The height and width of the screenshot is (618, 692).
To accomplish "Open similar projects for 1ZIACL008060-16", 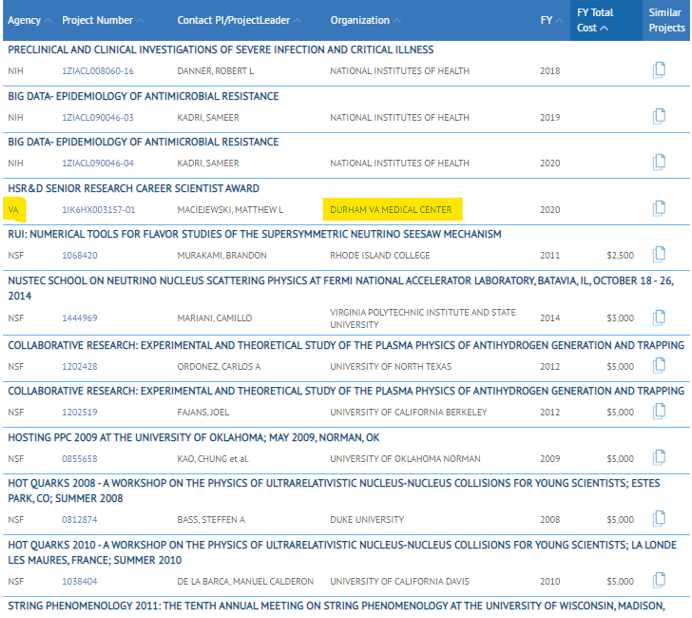I will click(659, 70).
